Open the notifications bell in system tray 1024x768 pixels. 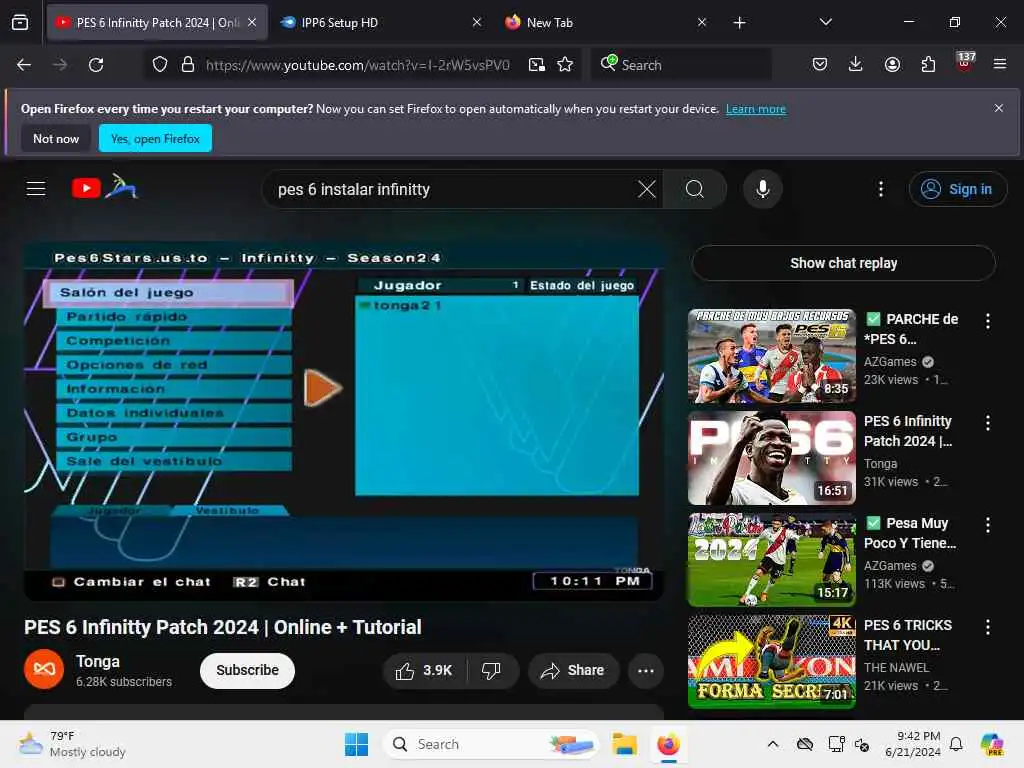[956, 744]
